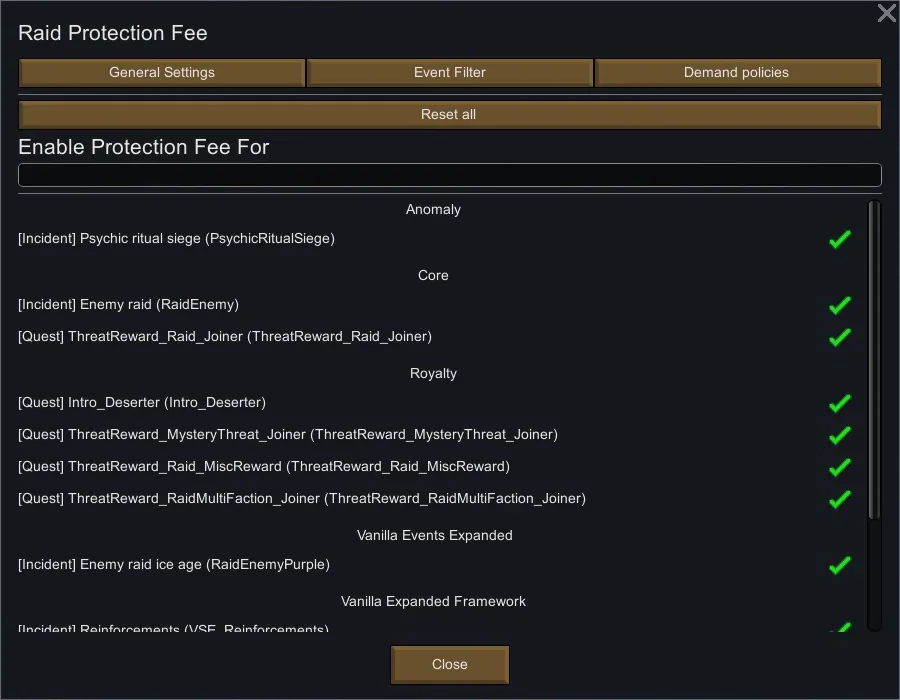Uncheck ThreatReward_RaidMultiFaction_Joiner checkmark
The image size is (900, 700).
pos(839,499)
